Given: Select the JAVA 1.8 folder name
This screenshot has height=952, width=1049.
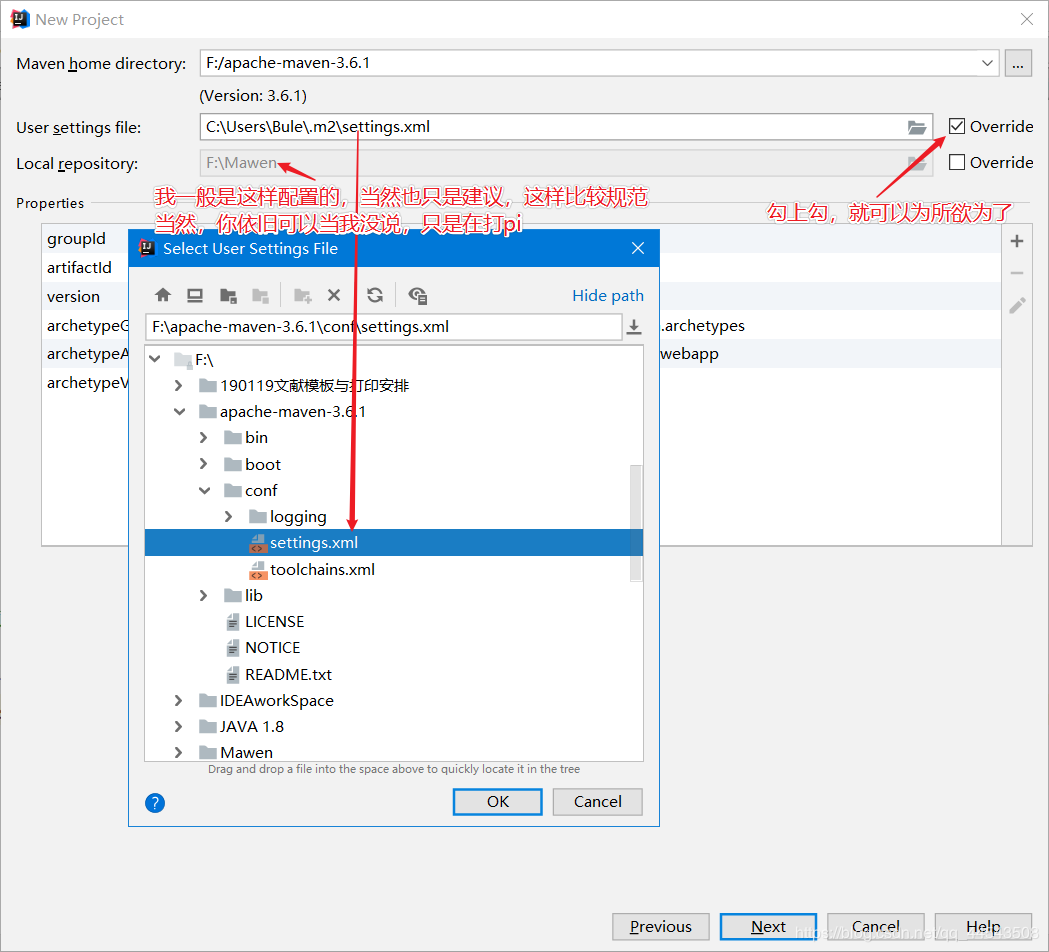Looking at the screenshot, I should [x=252, y=727].
